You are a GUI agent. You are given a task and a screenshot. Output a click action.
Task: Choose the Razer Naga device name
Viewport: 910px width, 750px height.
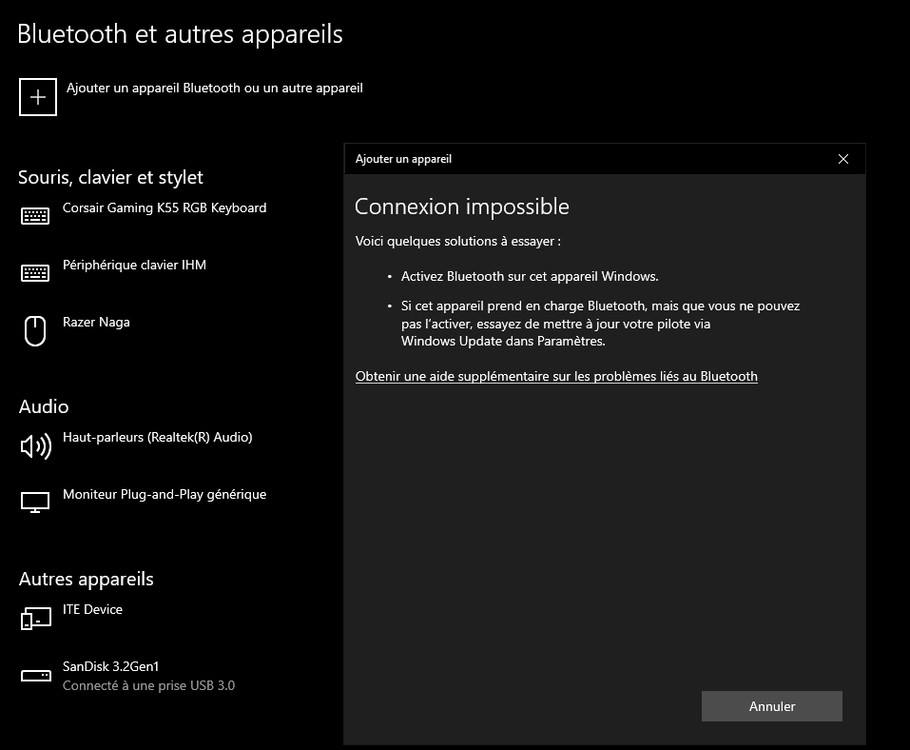(x=96, y=322)
